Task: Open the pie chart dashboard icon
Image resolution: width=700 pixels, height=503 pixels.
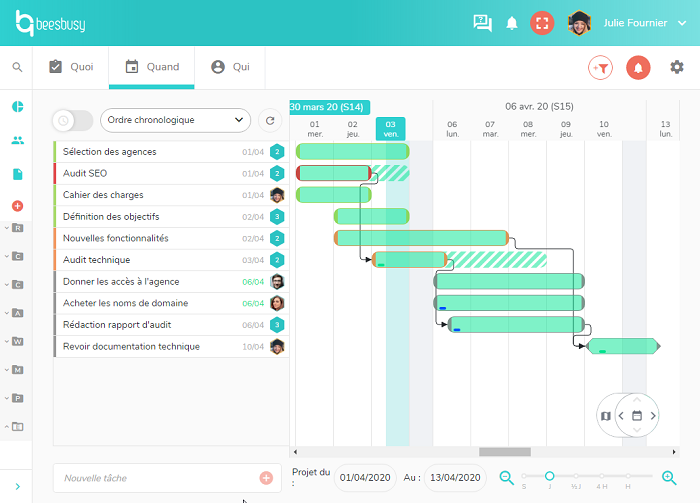Action: [17, 106]
